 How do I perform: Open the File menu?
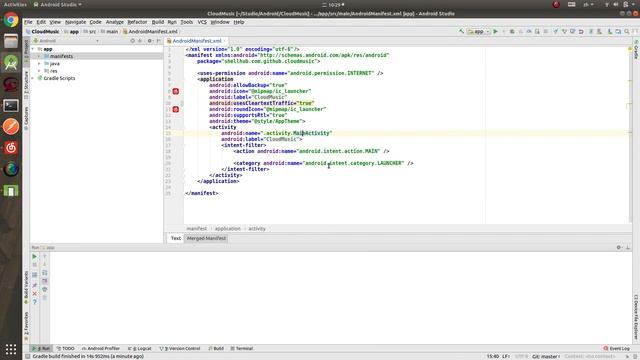point(28,22)
